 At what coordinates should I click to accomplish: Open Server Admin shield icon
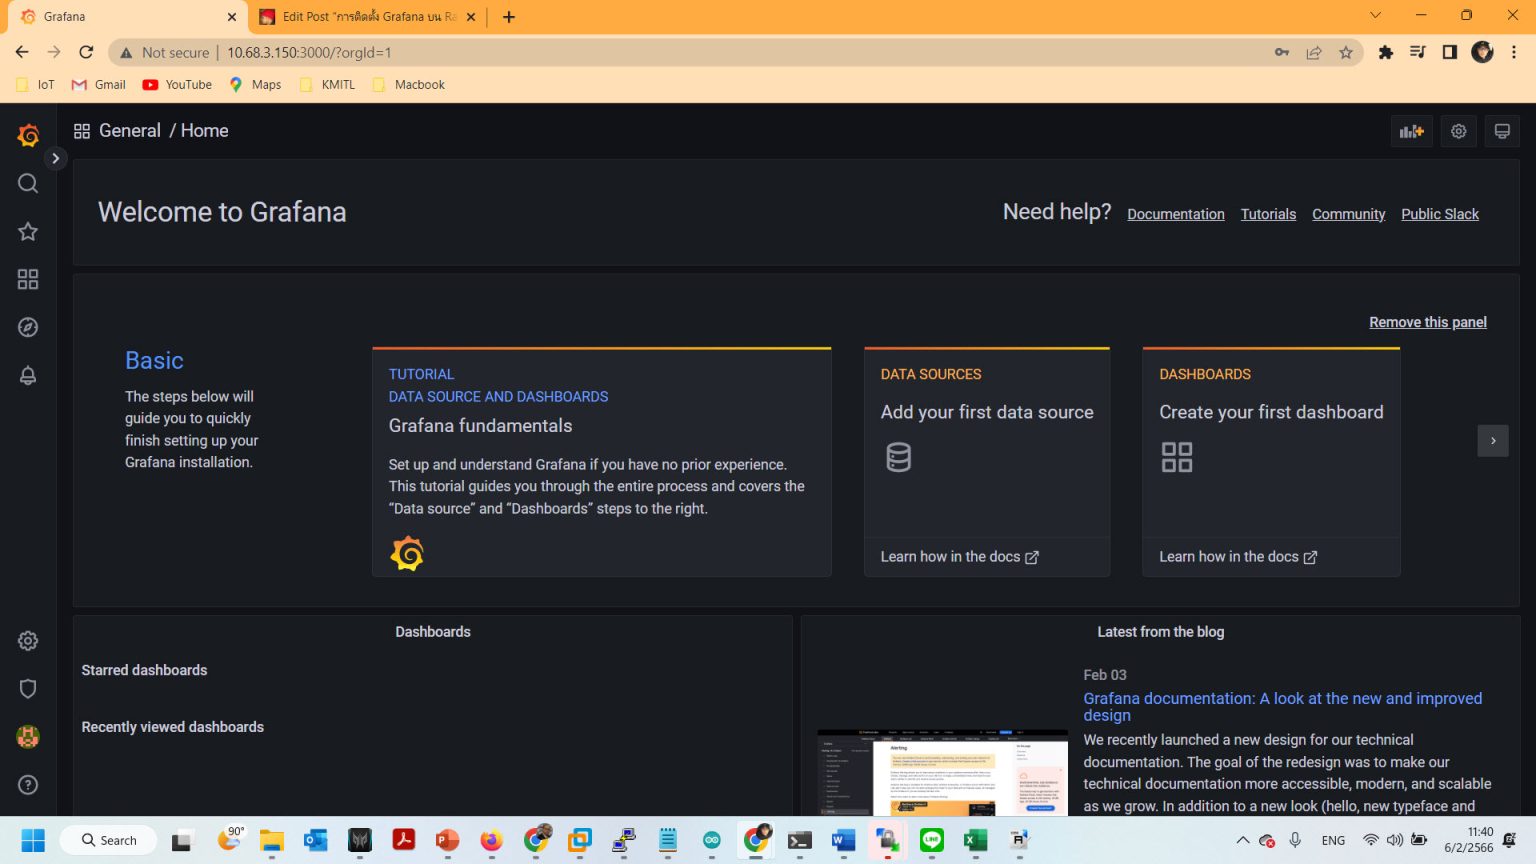27,688
